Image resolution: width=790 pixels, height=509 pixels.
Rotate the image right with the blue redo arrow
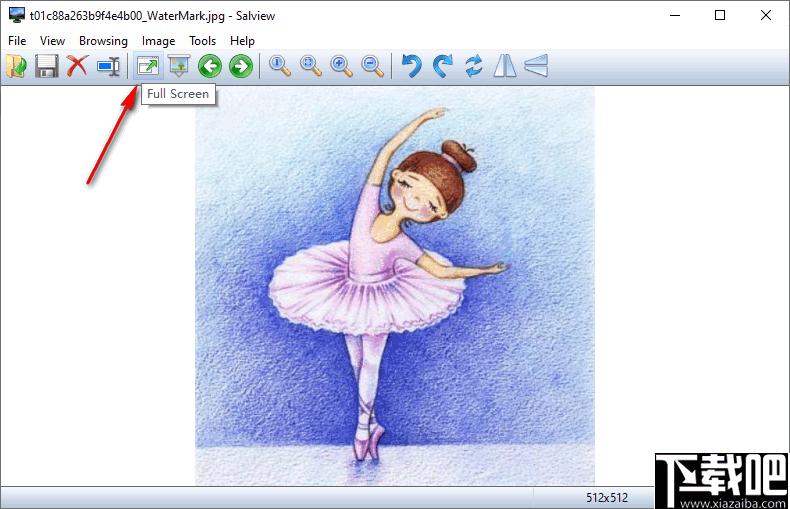442,66
